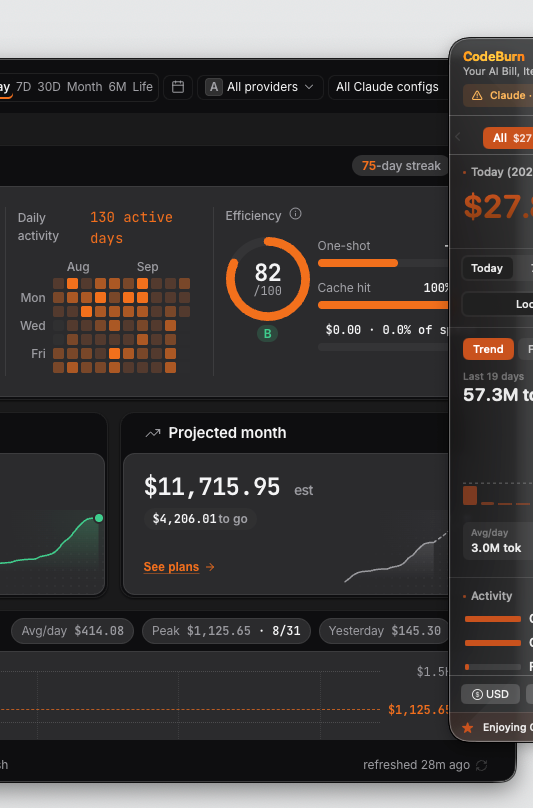533x808 pixels.
Task: Select the 6M time range
Action: pyautogui.click(x=118, y=87)
